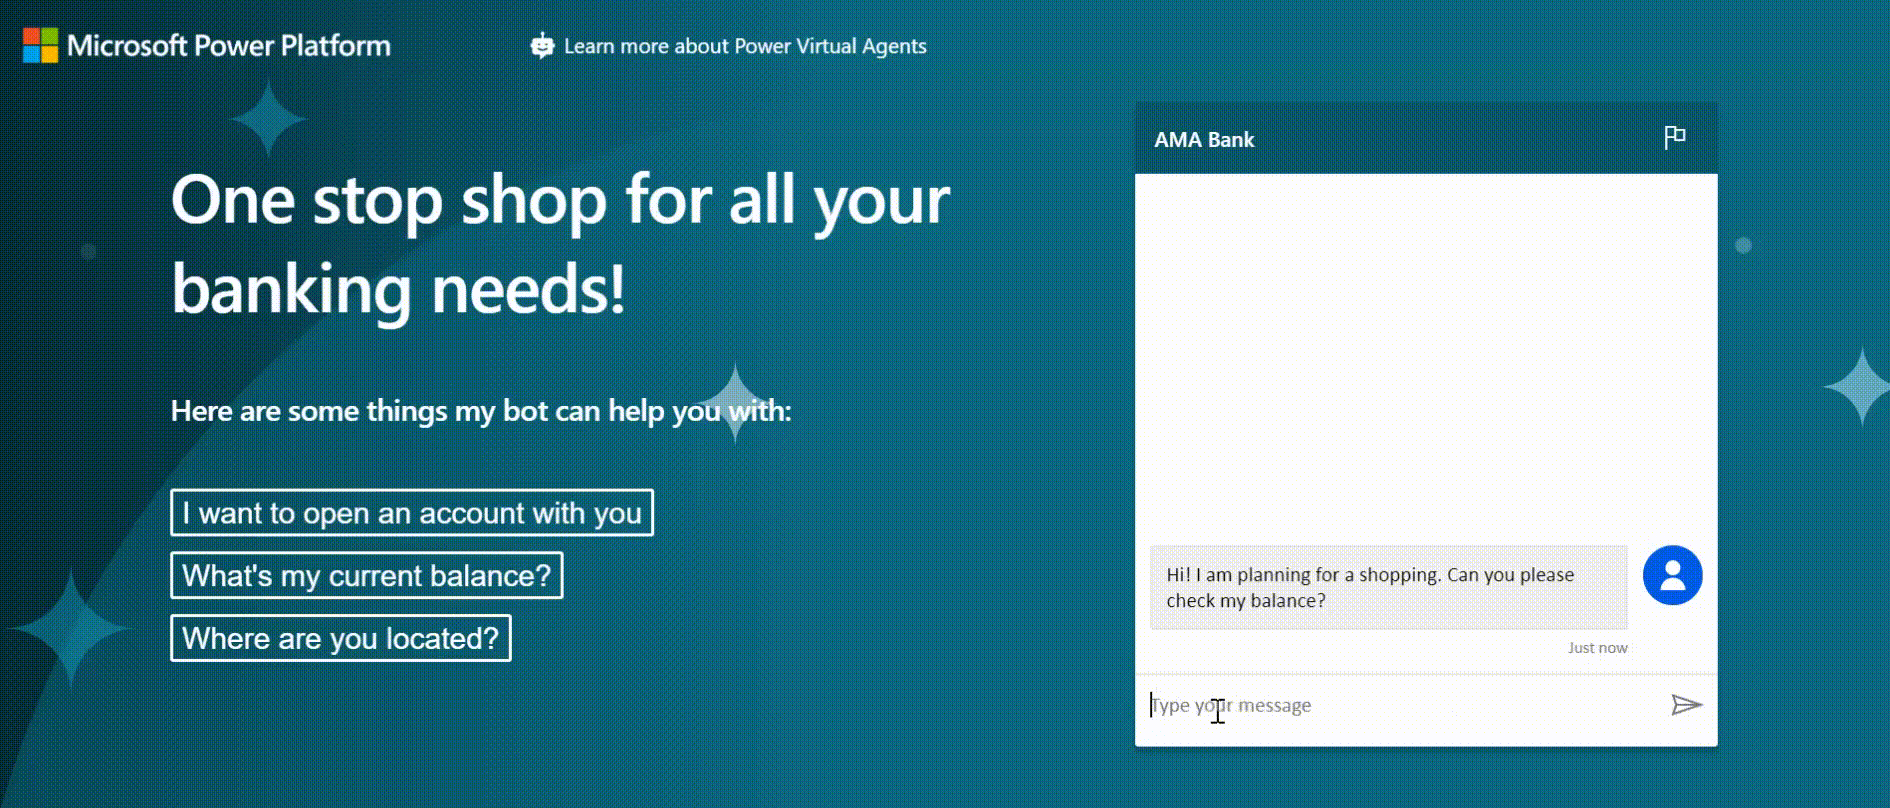1890x808 pixels.
Task: Click the Microsoft four-square logo
Action: [x=40, y=45]
